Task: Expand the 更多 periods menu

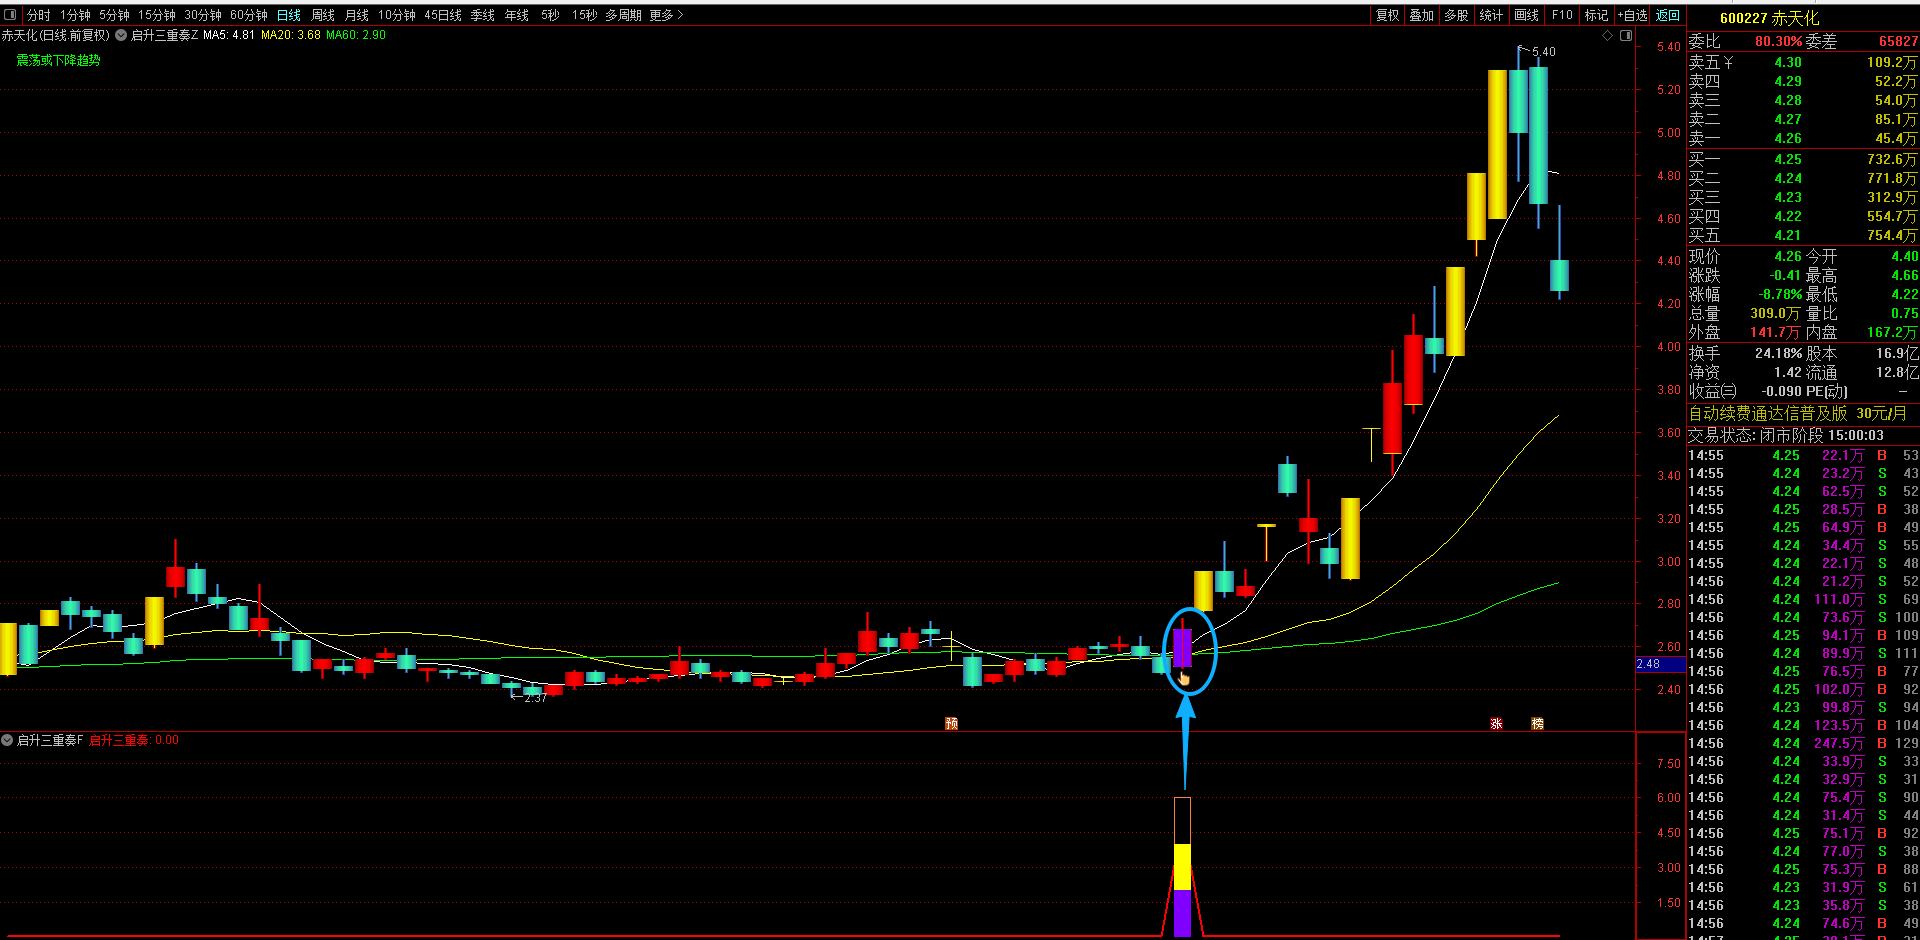Action: click(666, 15)
